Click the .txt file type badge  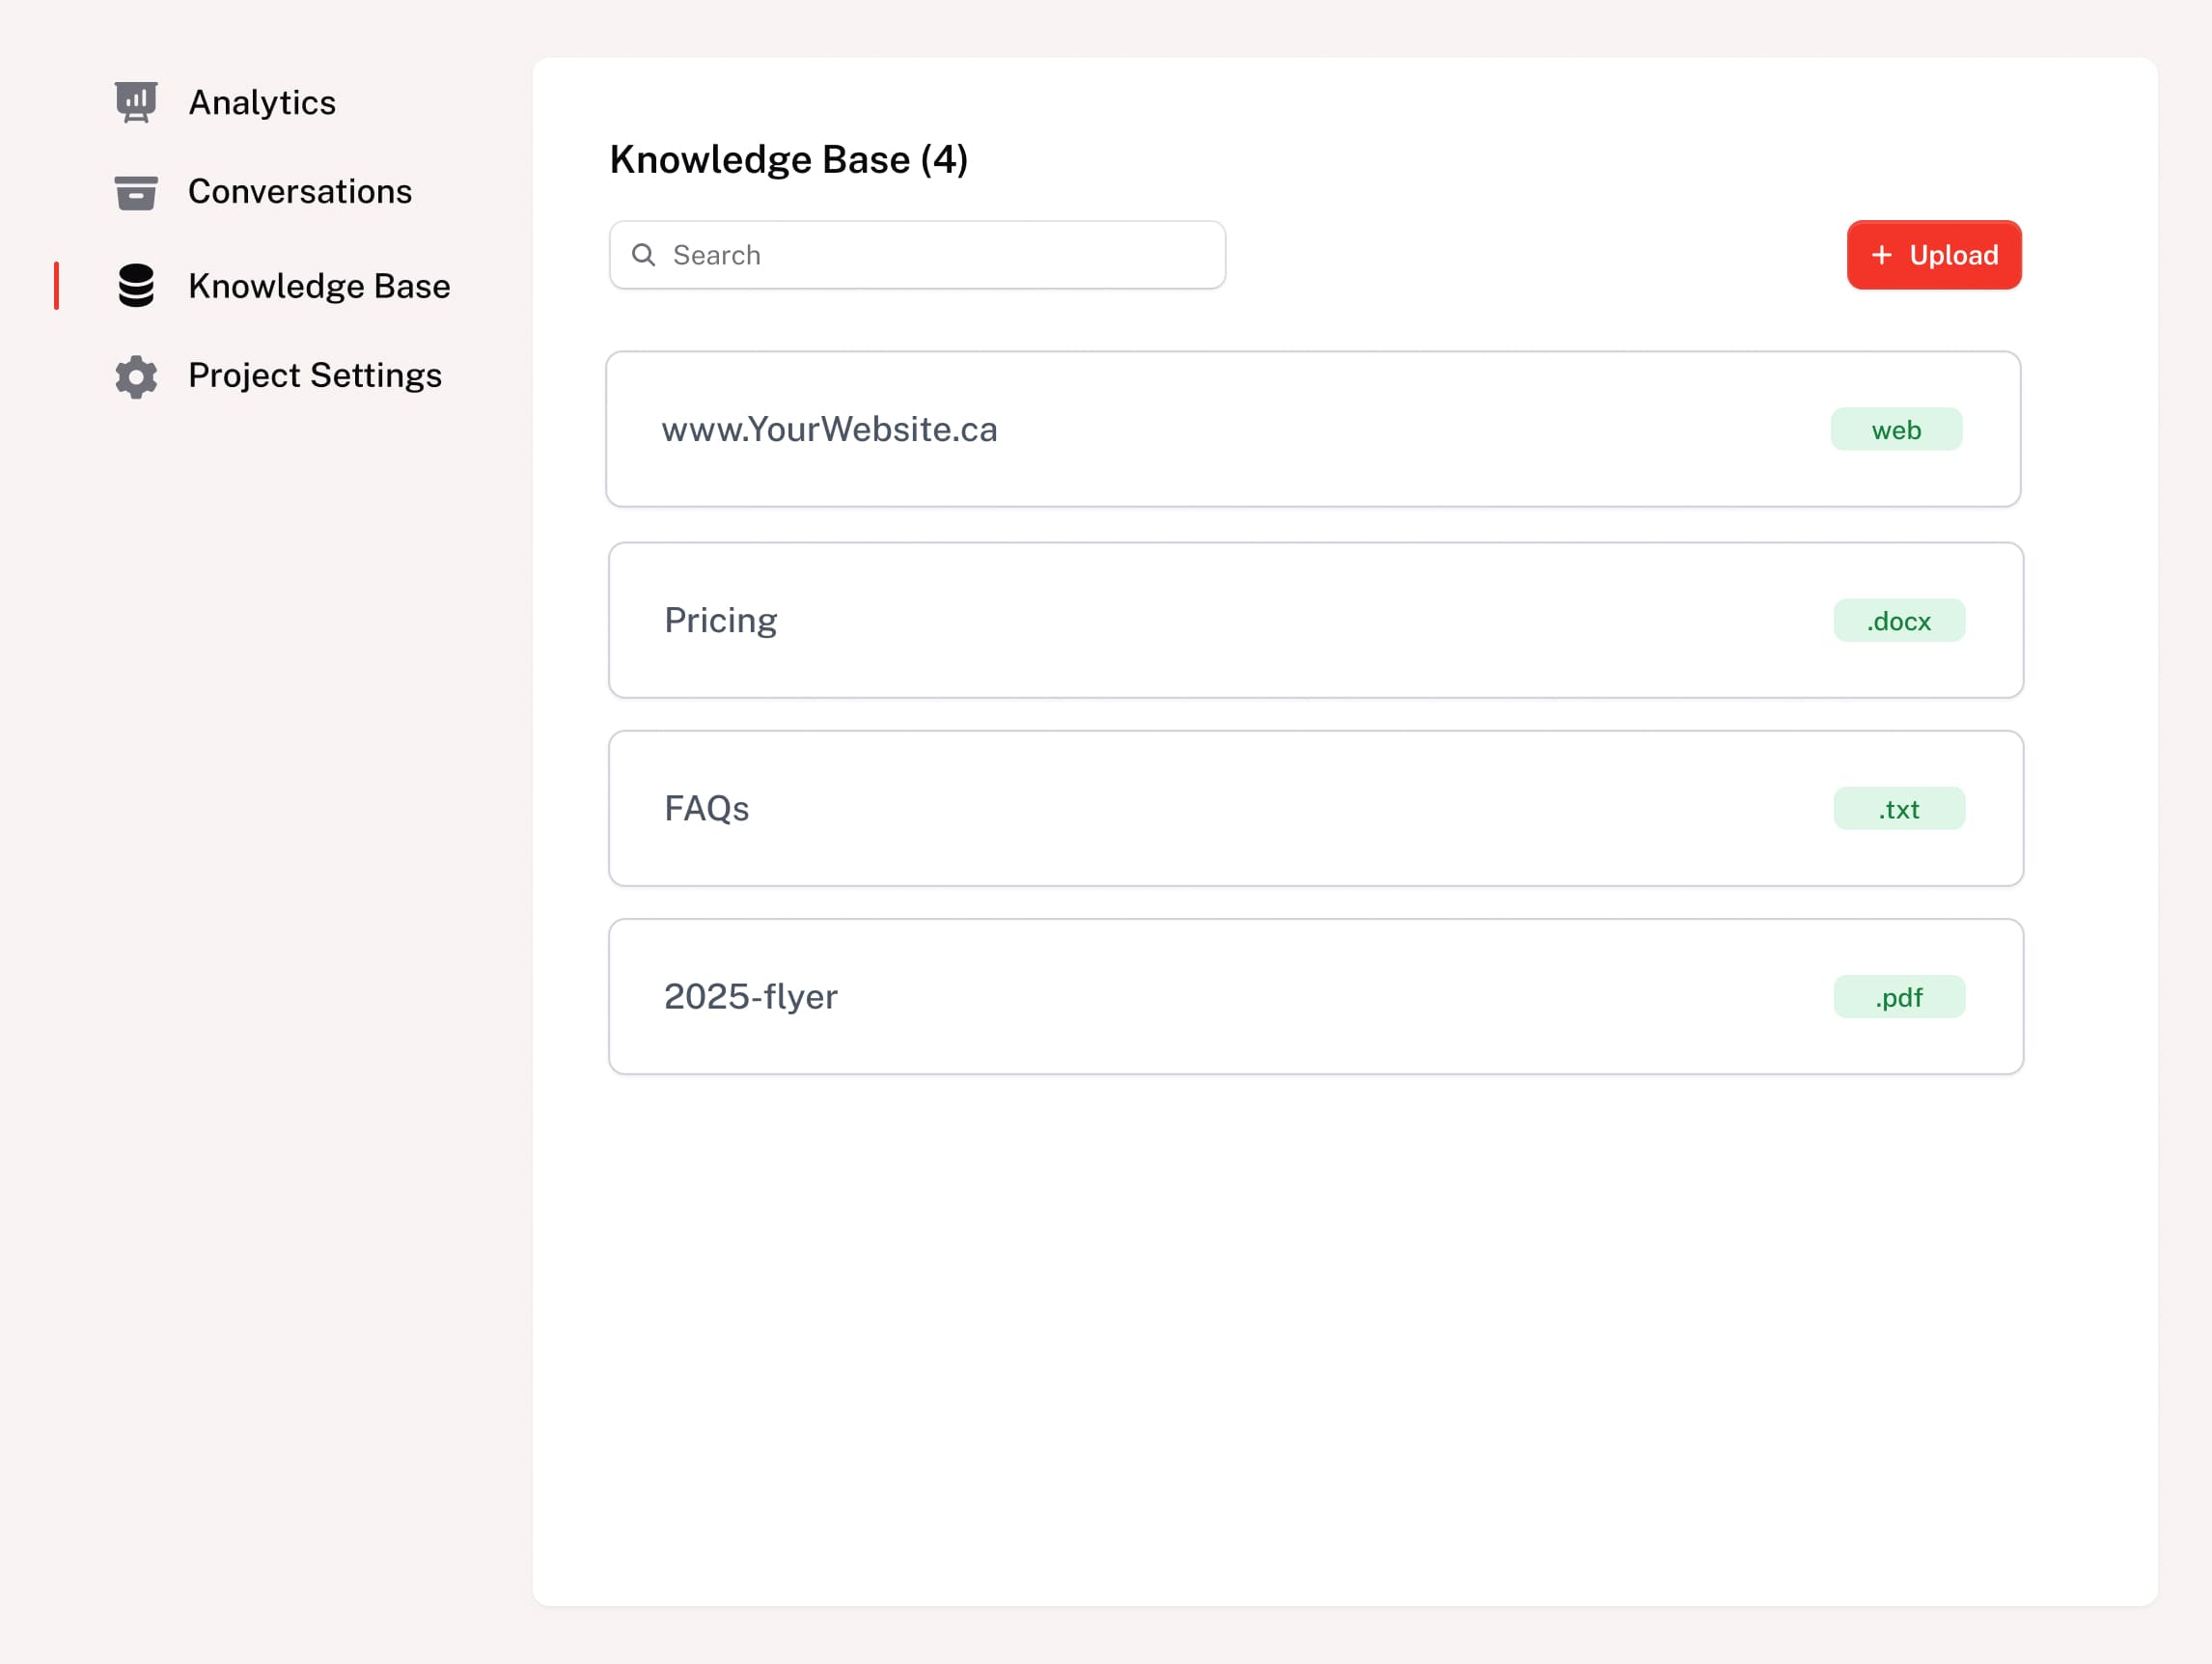(x=1898, y=809)
